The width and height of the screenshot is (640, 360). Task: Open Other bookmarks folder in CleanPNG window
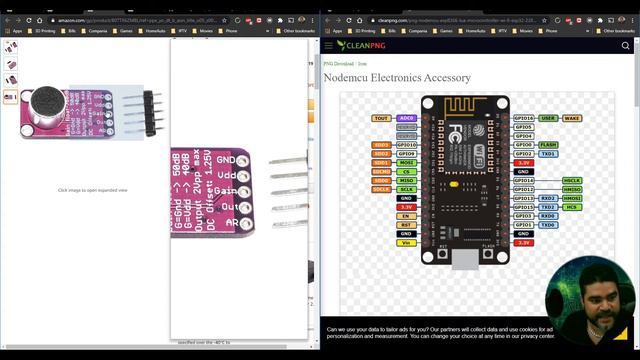[616, 31]
